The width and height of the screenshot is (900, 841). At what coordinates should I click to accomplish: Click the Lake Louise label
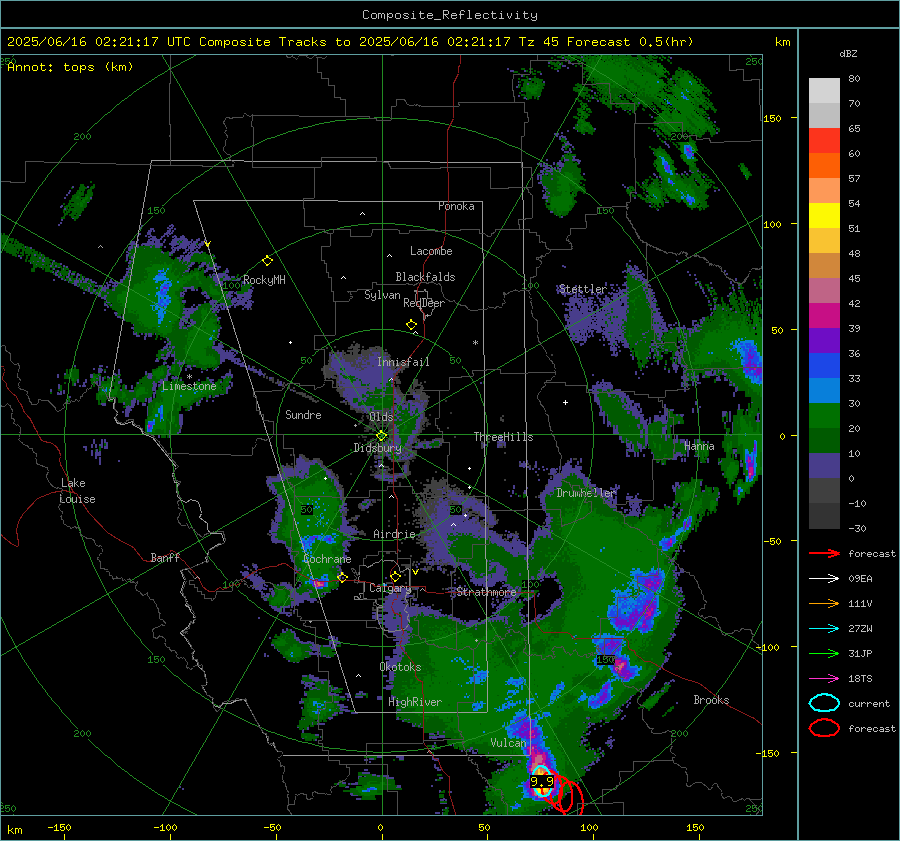(77, 491)
